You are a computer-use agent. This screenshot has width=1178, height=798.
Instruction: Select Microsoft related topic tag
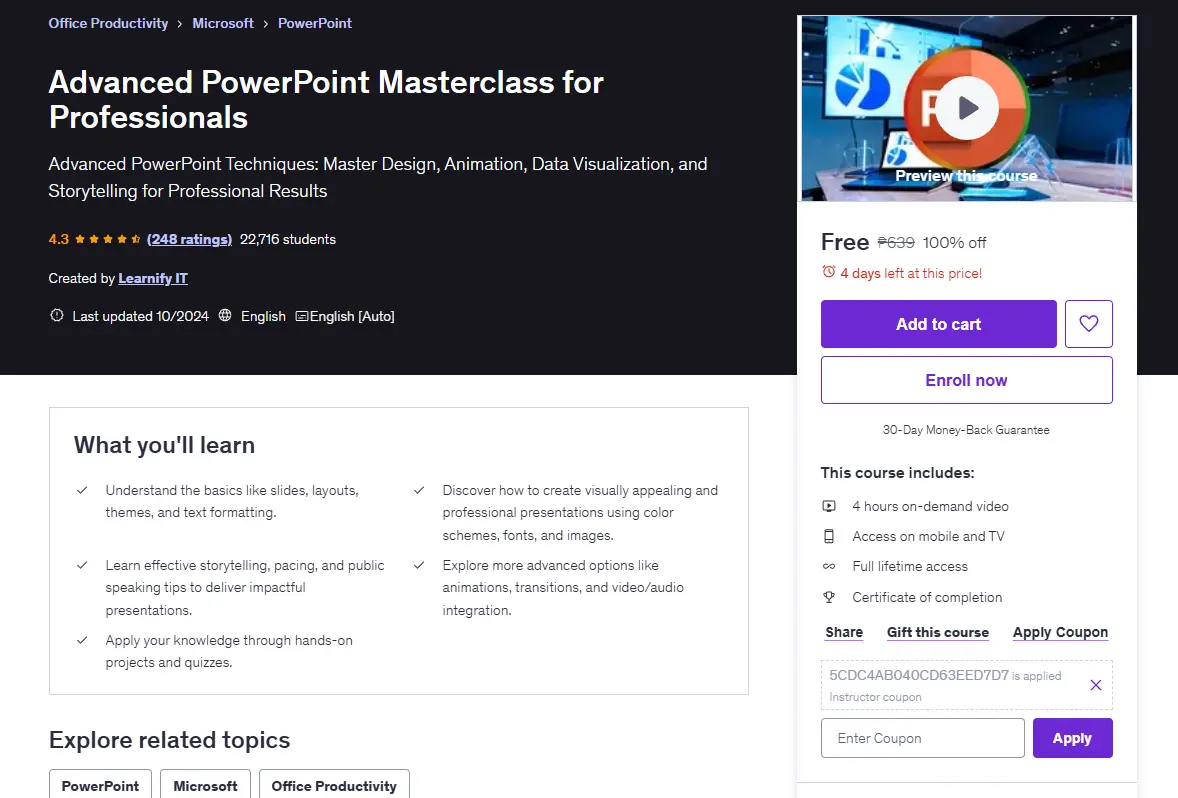(x=205, y=785)
